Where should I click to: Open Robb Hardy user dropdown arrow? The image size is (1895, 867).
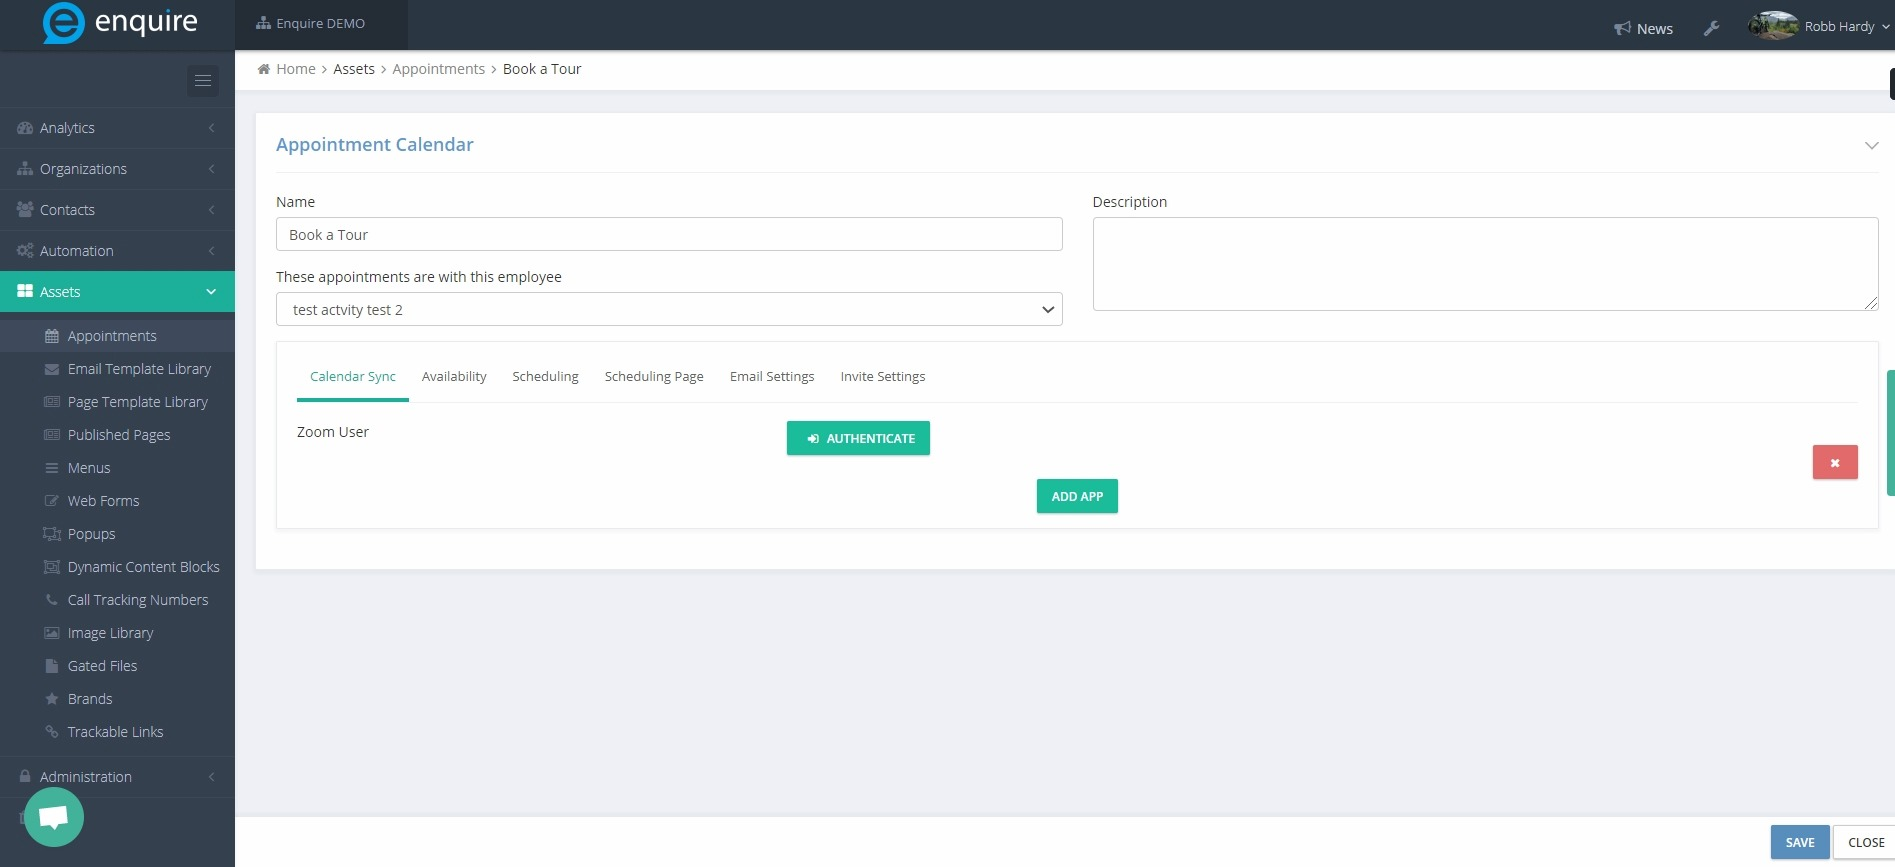pyautogui.click(x=1885, y=27)
